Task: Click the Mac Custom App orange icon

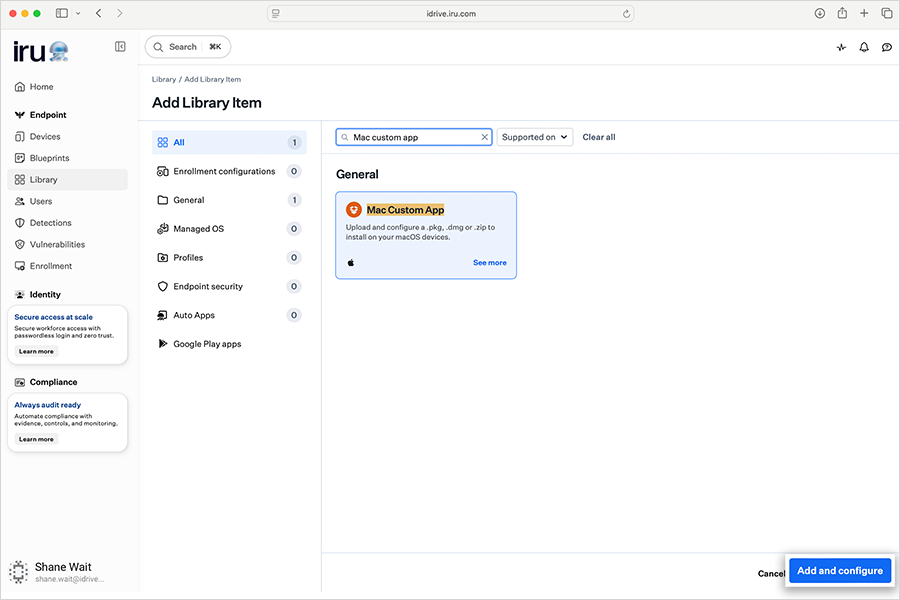Action: coord(354,210)
